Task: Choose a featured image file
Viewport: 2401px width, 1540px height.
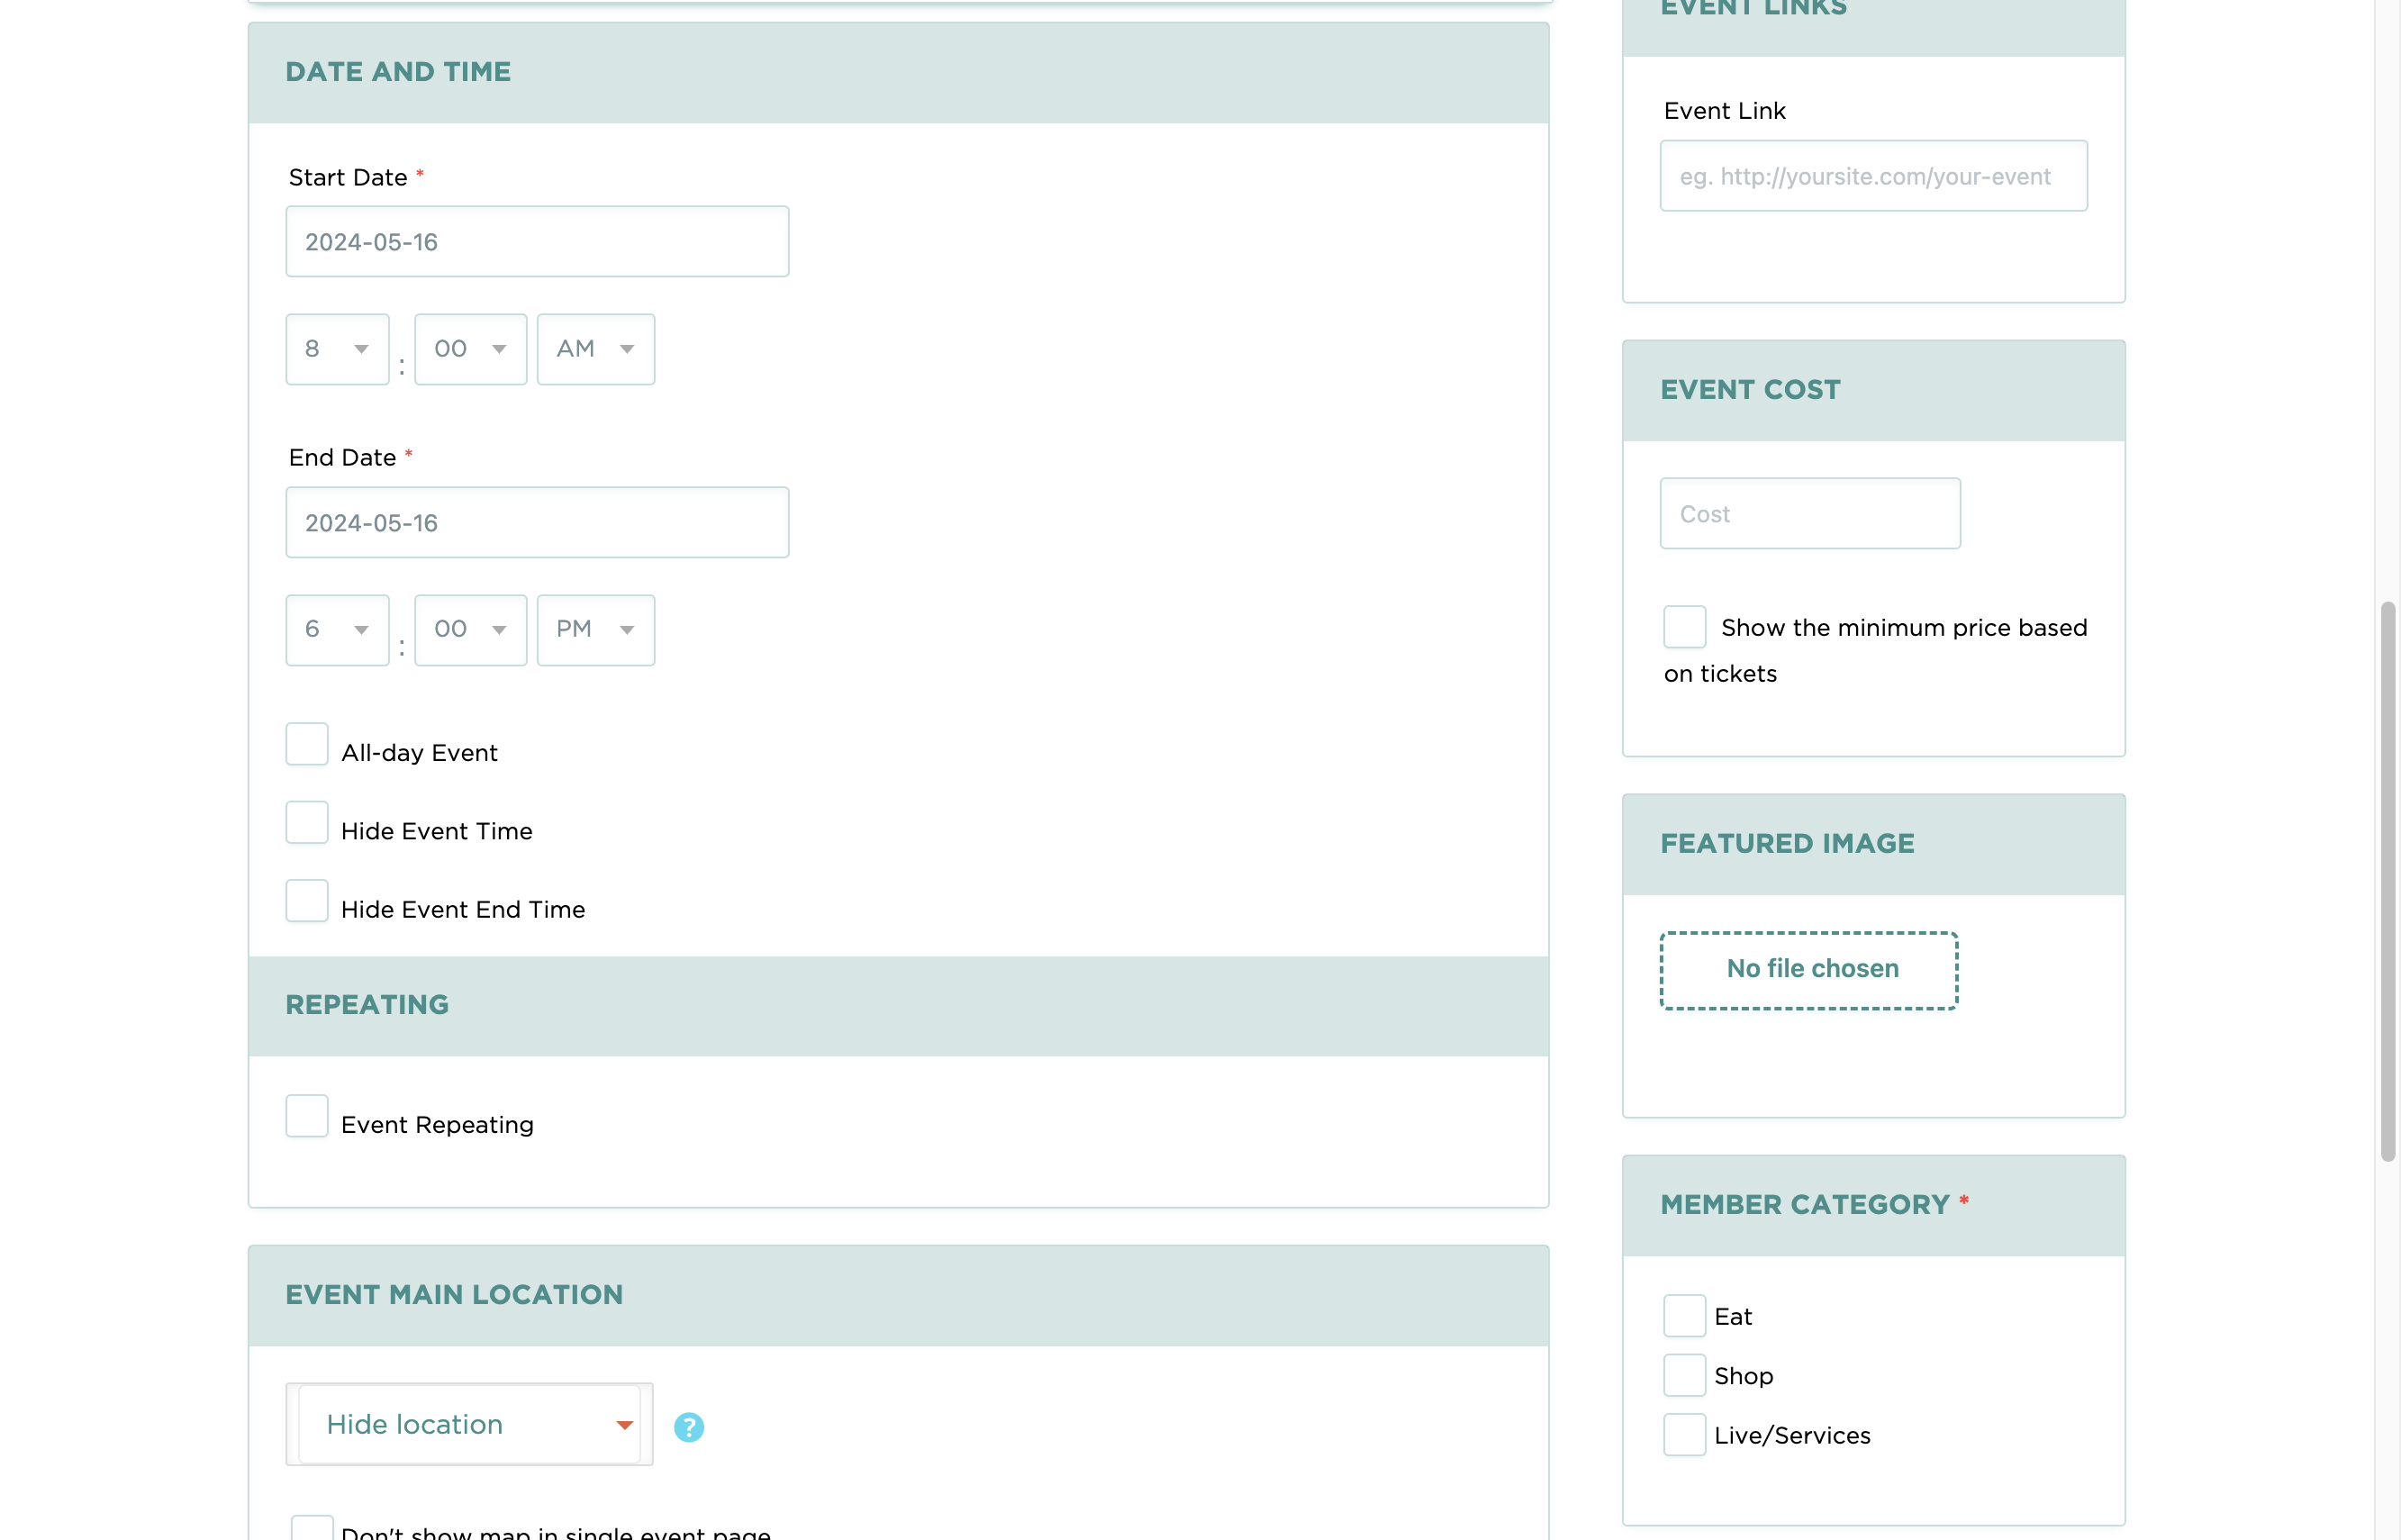Action: (x=1810, y=970)
